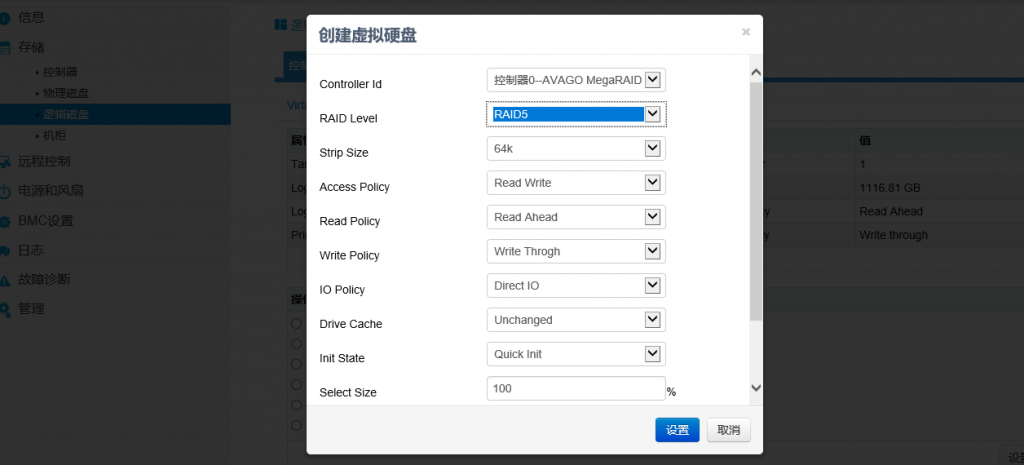Open the Strip Size dropdown set to 64k
This screenshot has width=1024, height=465.
point(575,149)
